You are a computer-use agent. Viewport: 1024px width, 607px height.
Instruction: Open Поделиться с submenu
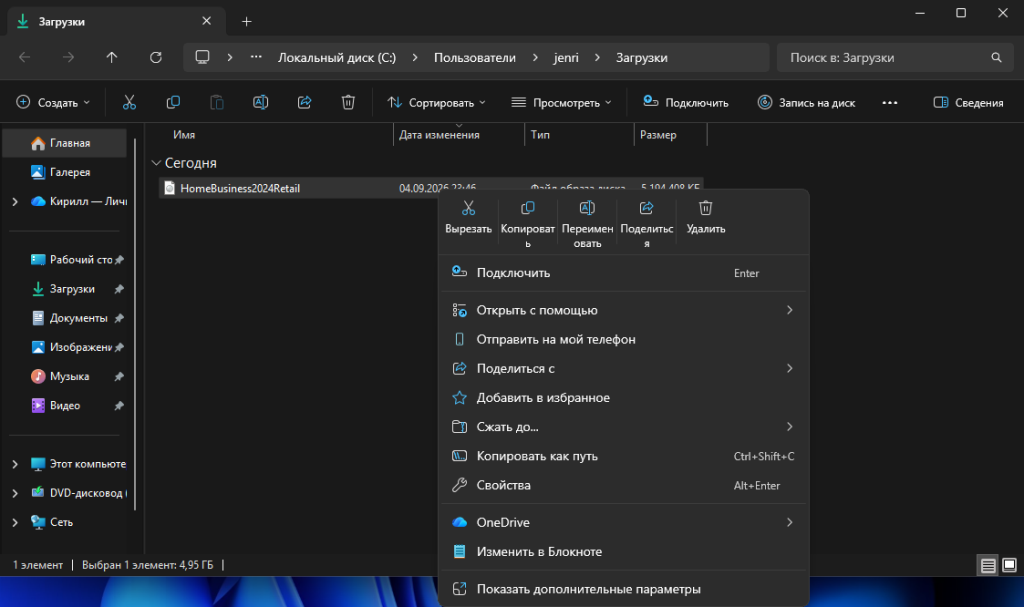[624, 369]
